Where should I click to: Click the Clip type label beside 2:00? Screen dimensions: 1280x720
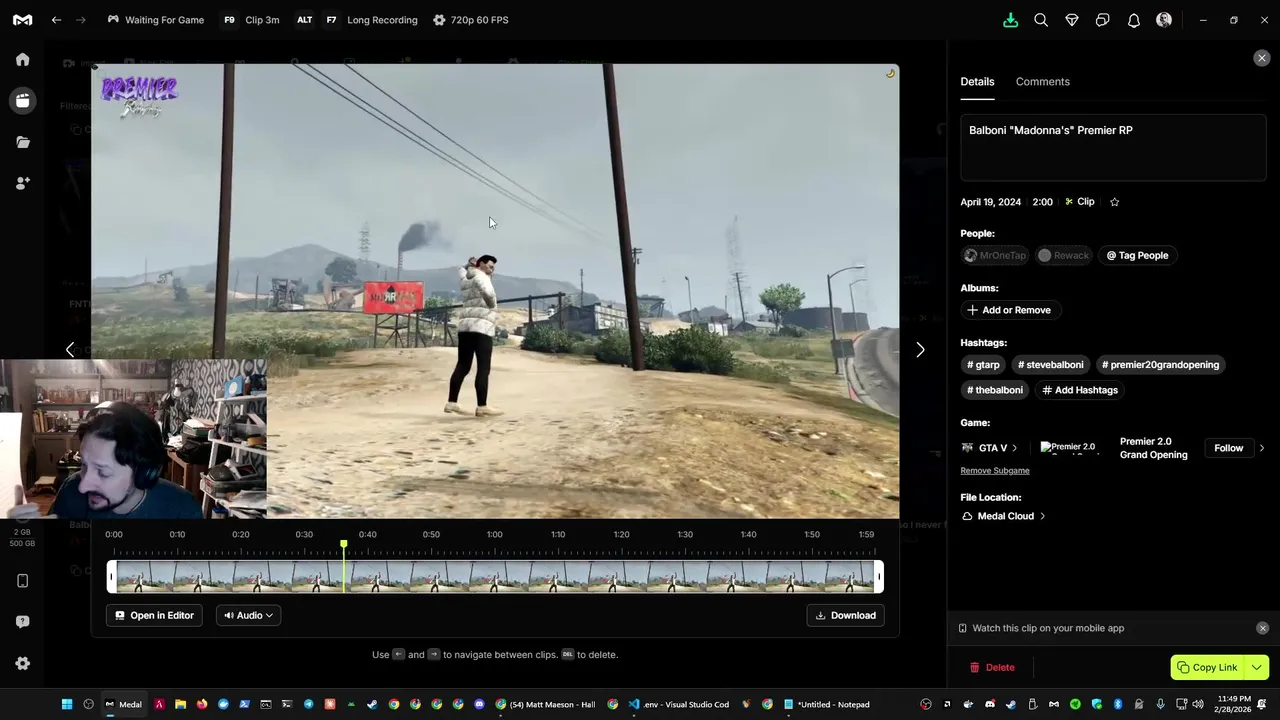[x=1080, y=202]
